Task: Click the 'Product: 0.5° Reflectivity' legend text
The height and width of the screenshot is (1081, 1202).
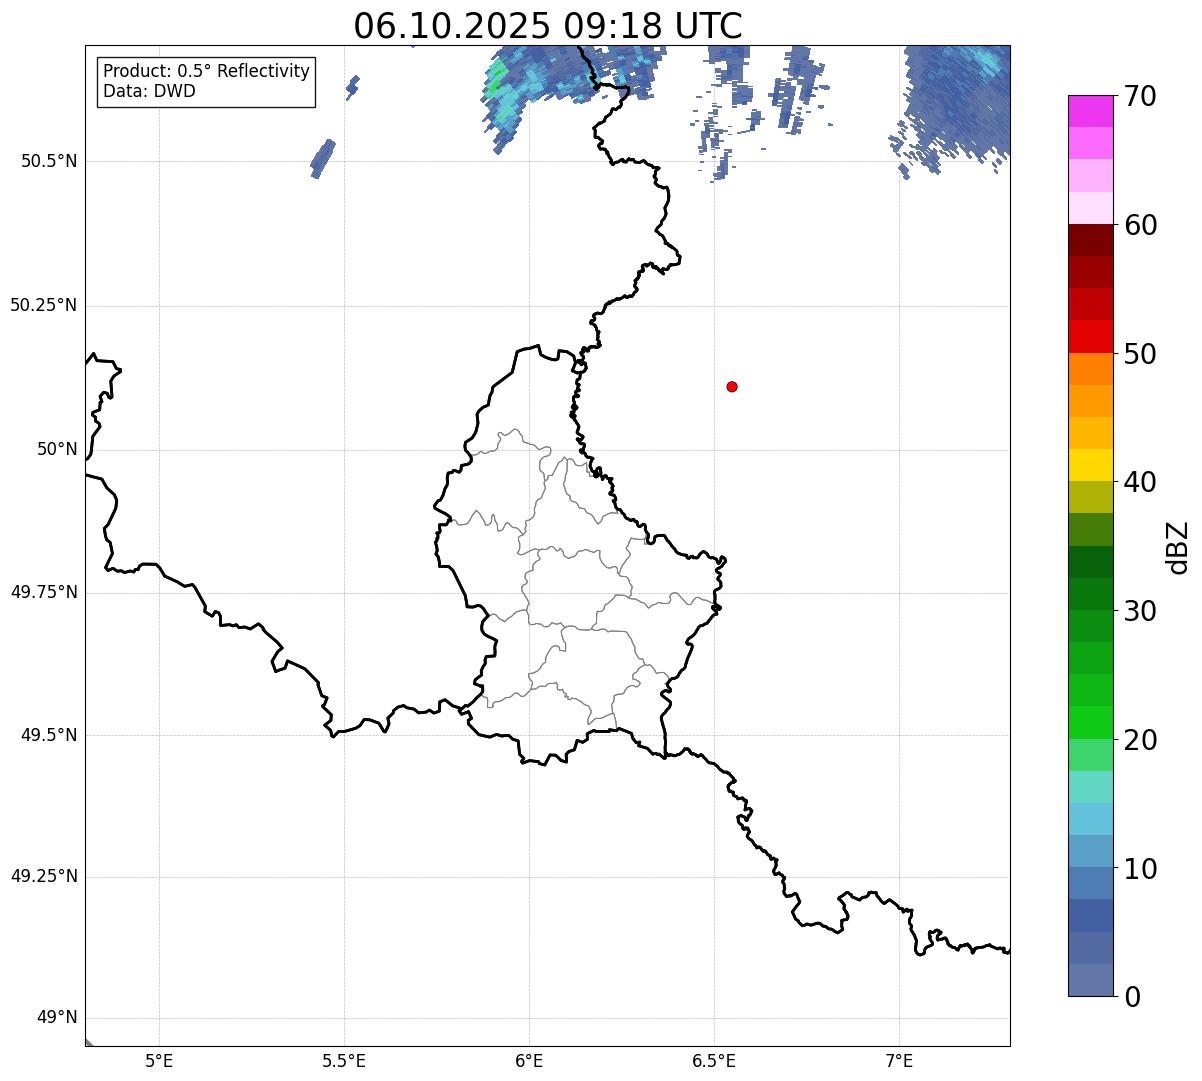Action: [x=206, y=72]
